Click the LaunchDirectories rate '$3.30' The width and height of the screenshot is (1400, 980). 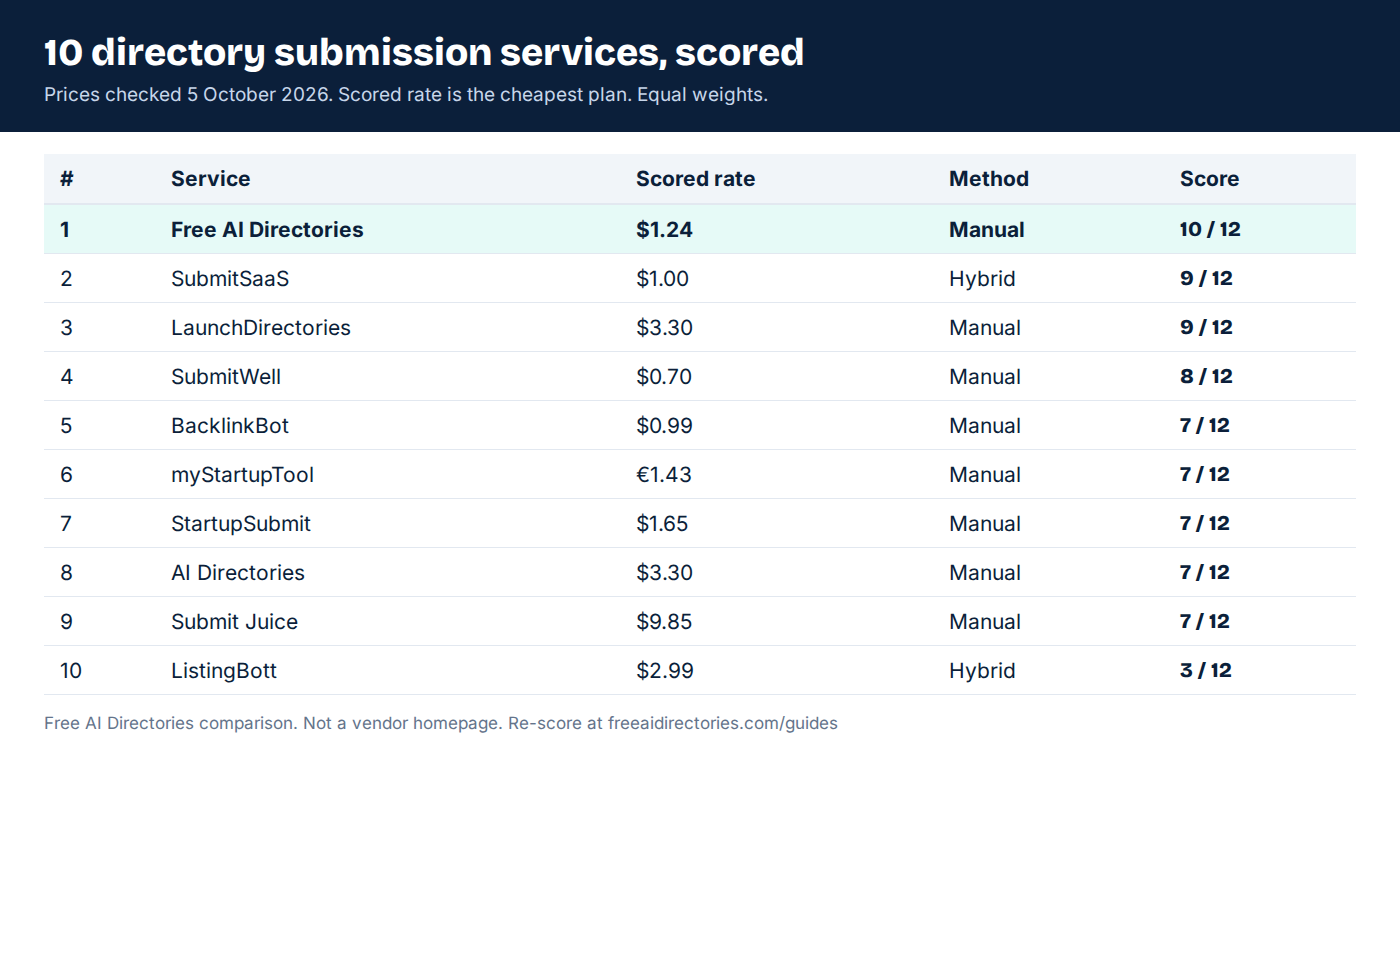(x=664, y=328)
